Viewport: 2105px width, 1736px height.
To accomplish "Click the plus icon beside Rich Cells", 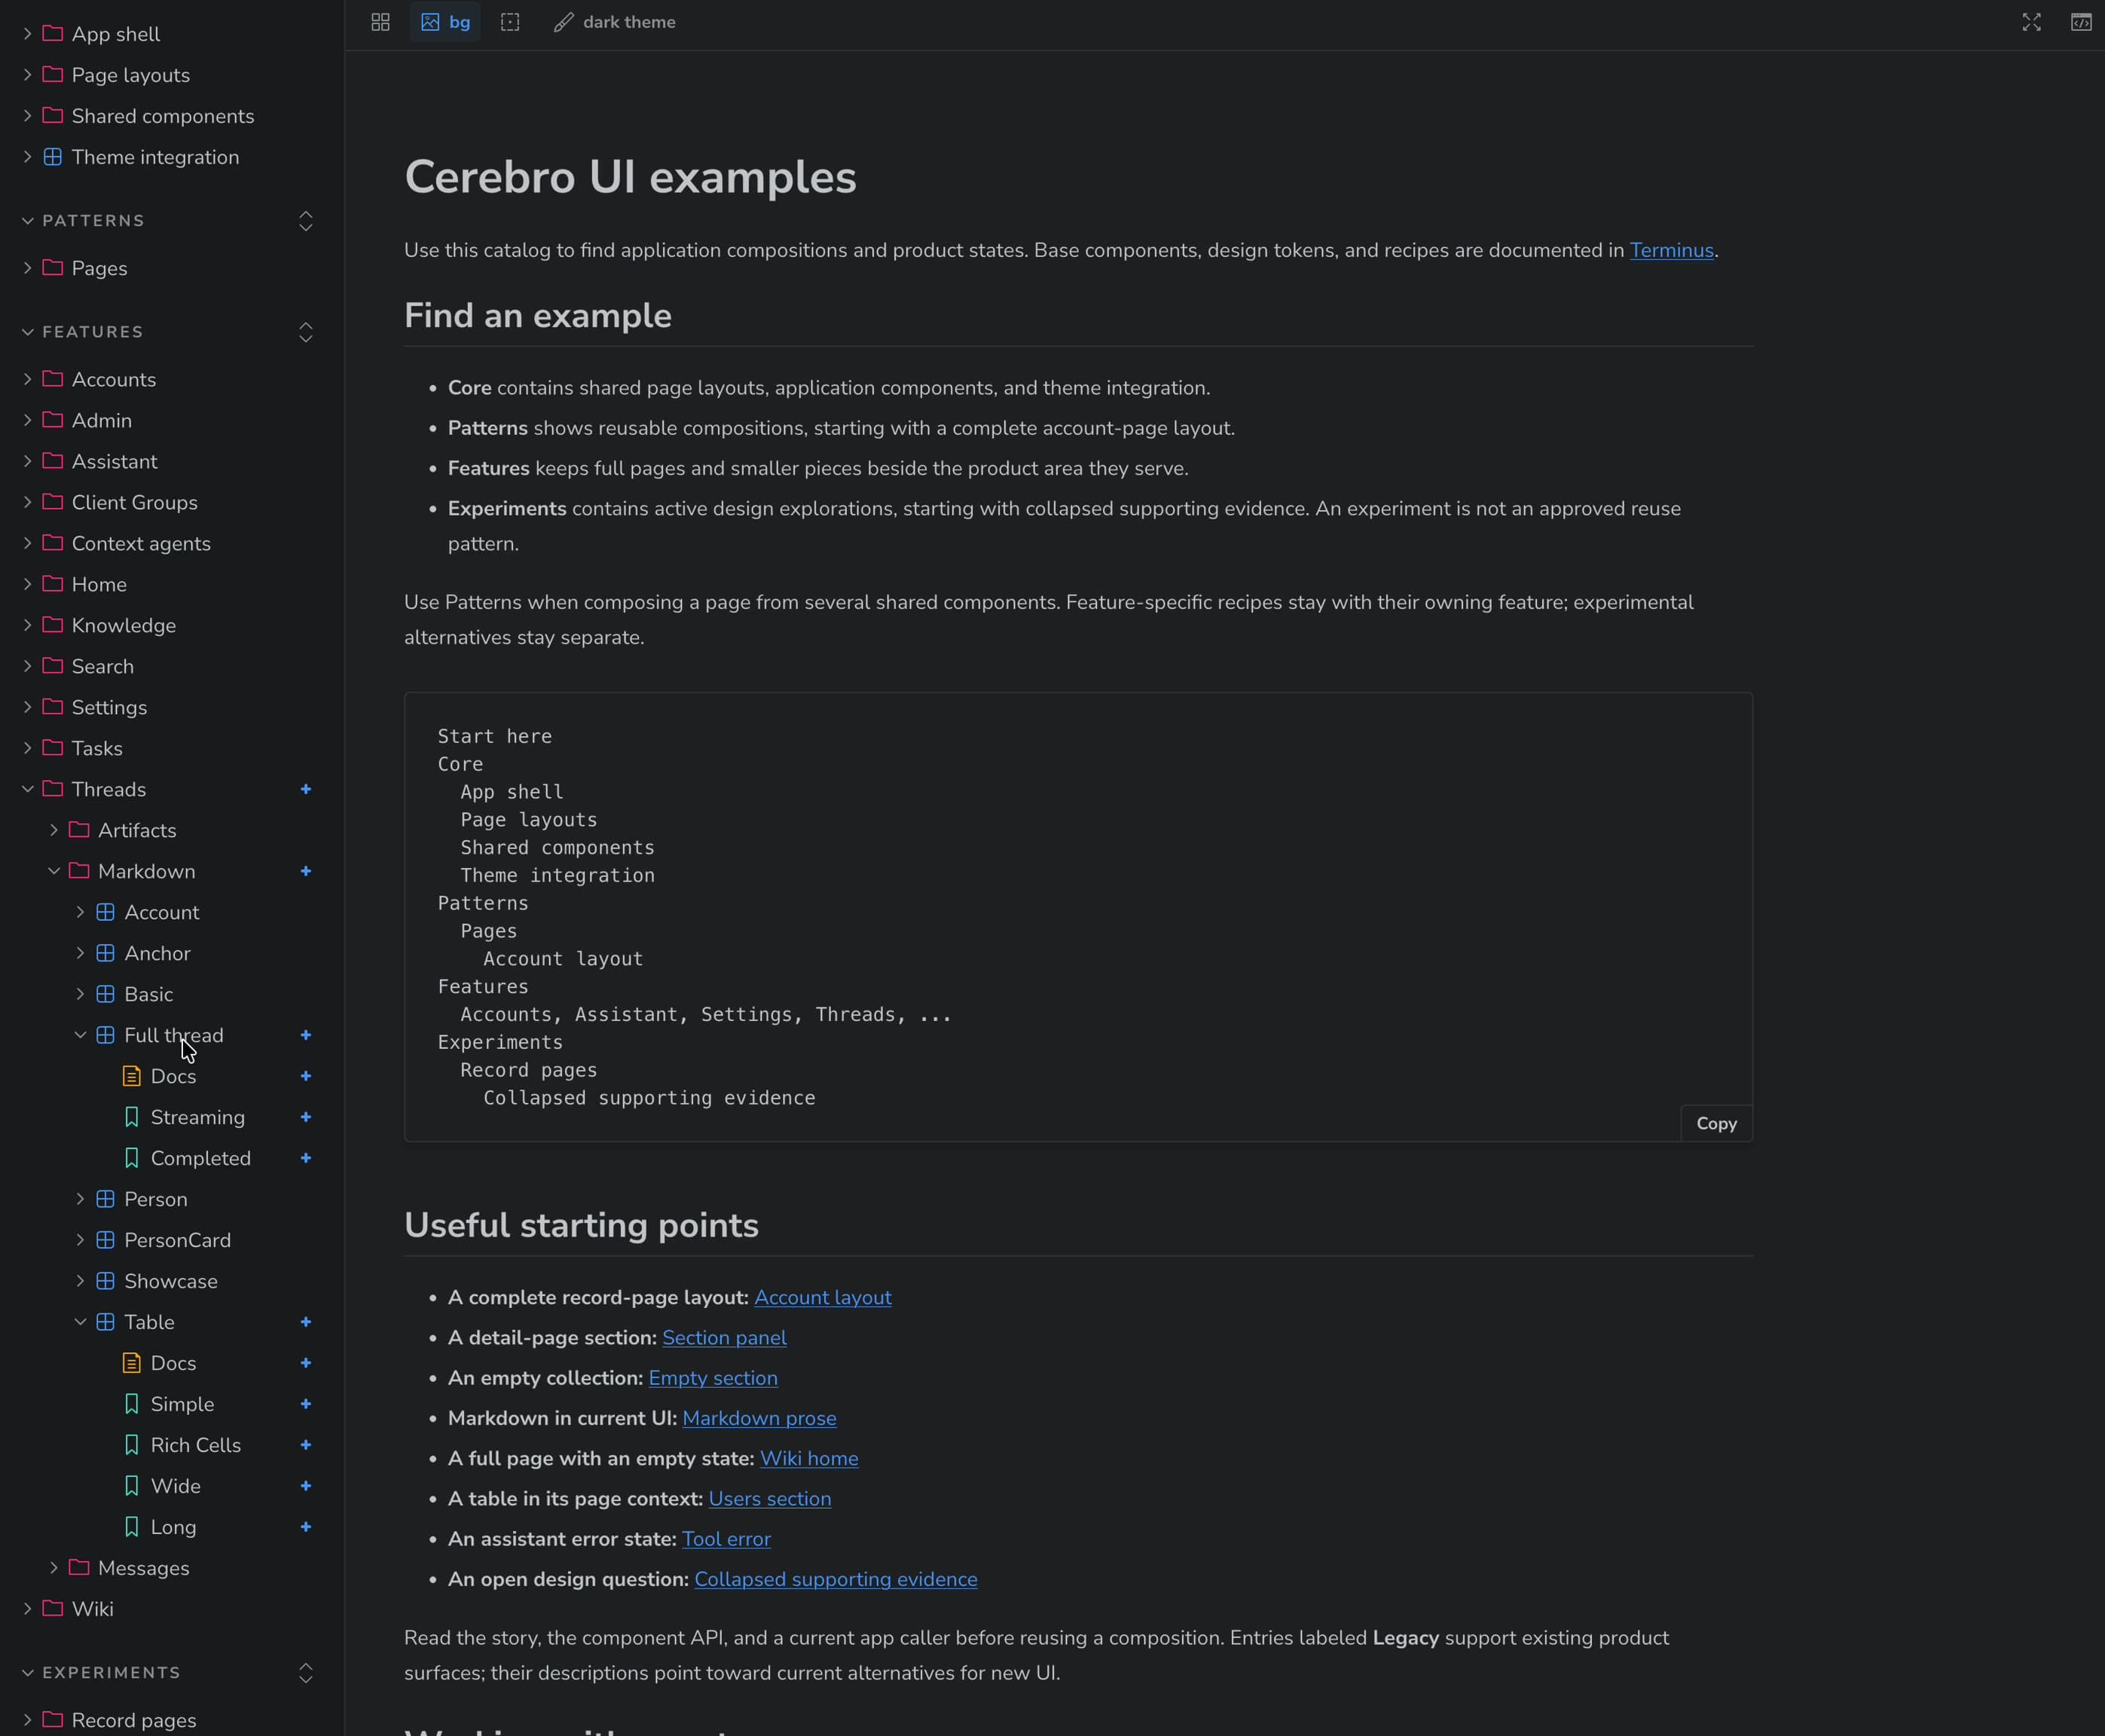I will point(306,1446).
